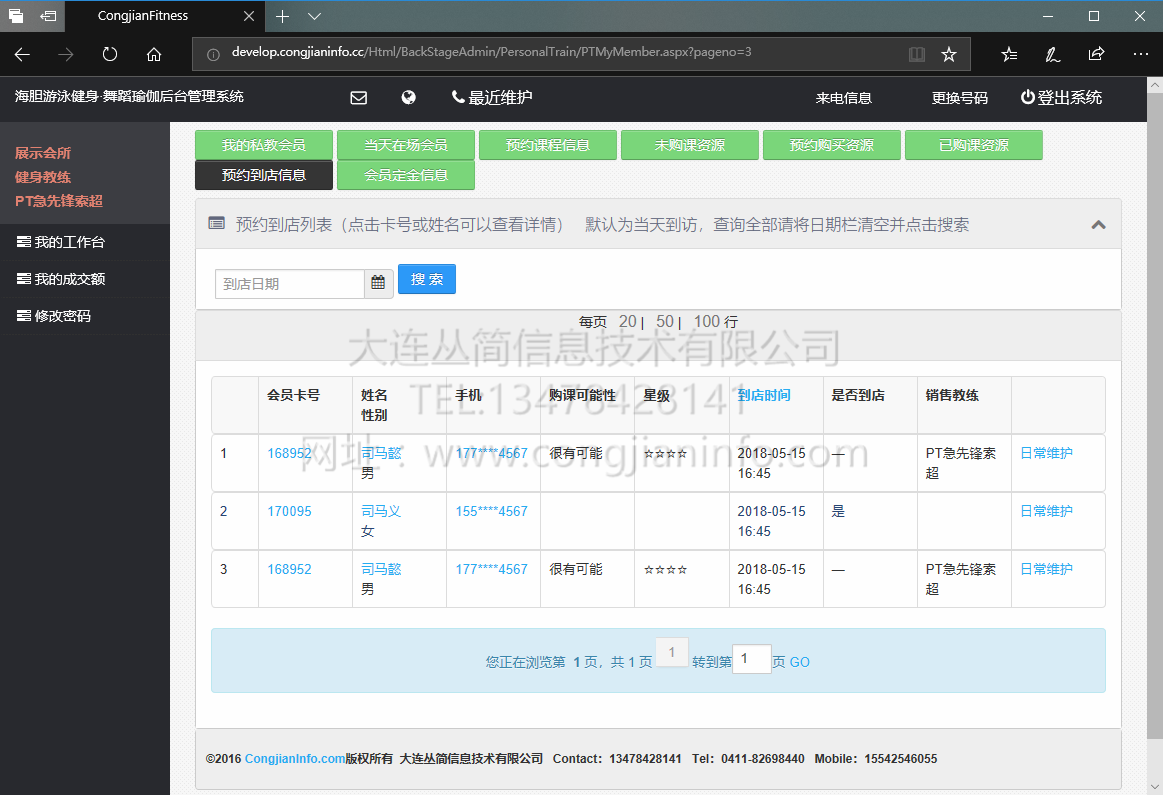Open card 168952 in row 3
The height and width of the screenshot is (795, 1163).
coord(289,569)
